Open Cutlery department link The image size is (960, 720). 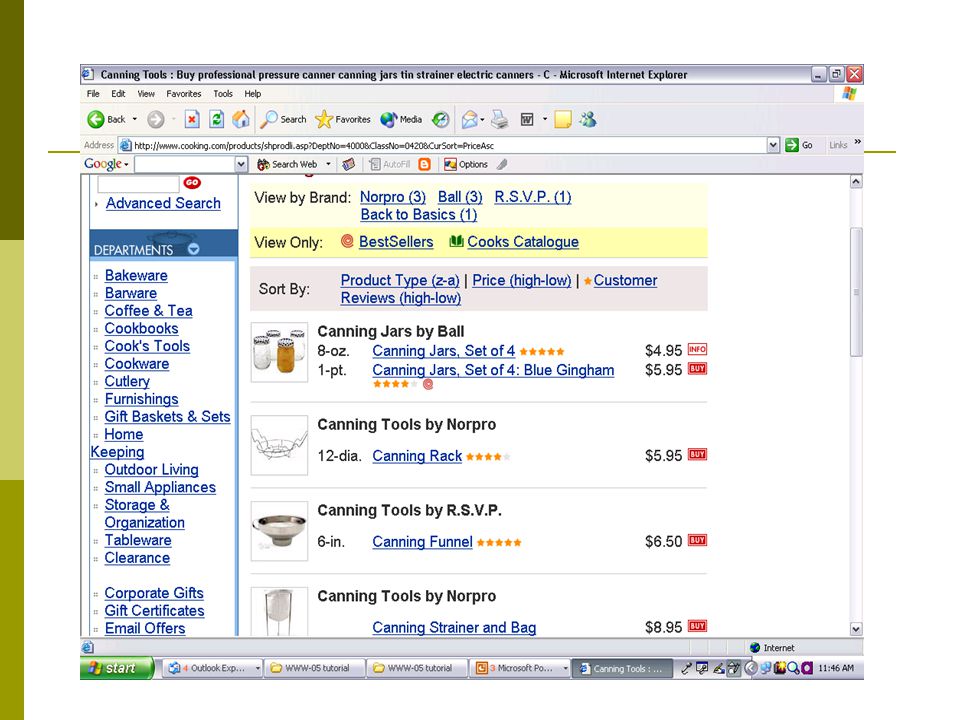point(127,381)
